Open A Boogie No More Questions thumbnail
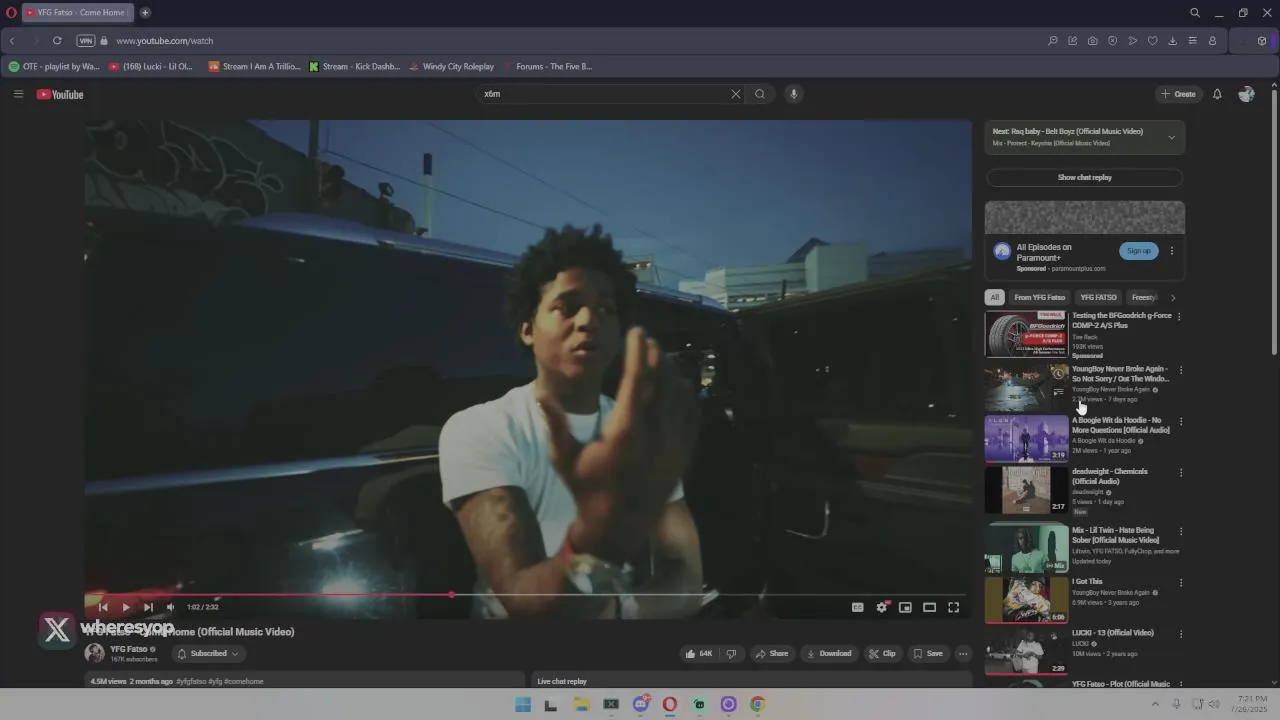 point(1027,439)
